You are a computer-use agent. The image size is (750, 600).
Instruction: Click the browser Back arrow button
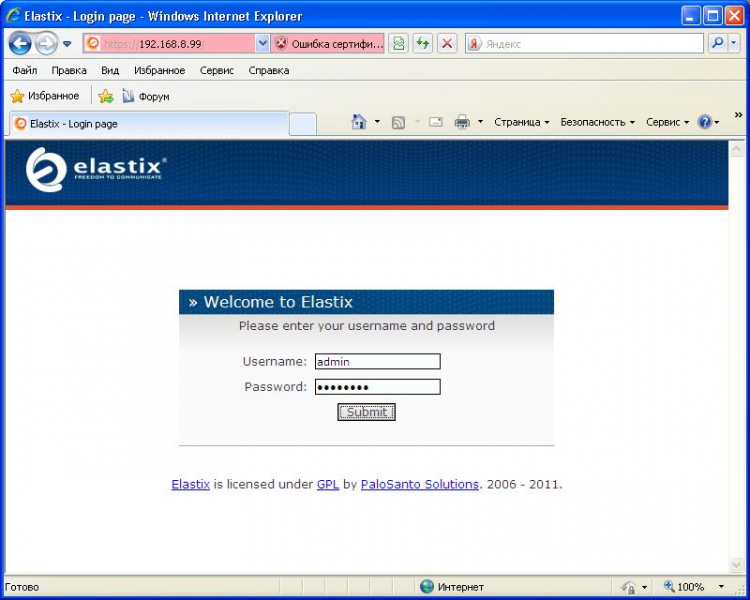pos(20,44)
